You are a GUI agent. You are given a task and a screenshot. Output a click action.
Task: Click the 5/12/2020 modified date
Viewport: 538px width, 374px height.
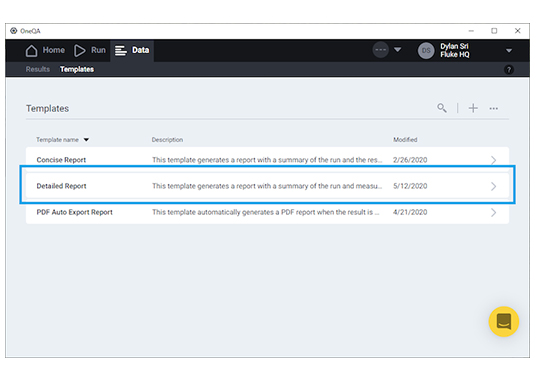coord(410,186)
